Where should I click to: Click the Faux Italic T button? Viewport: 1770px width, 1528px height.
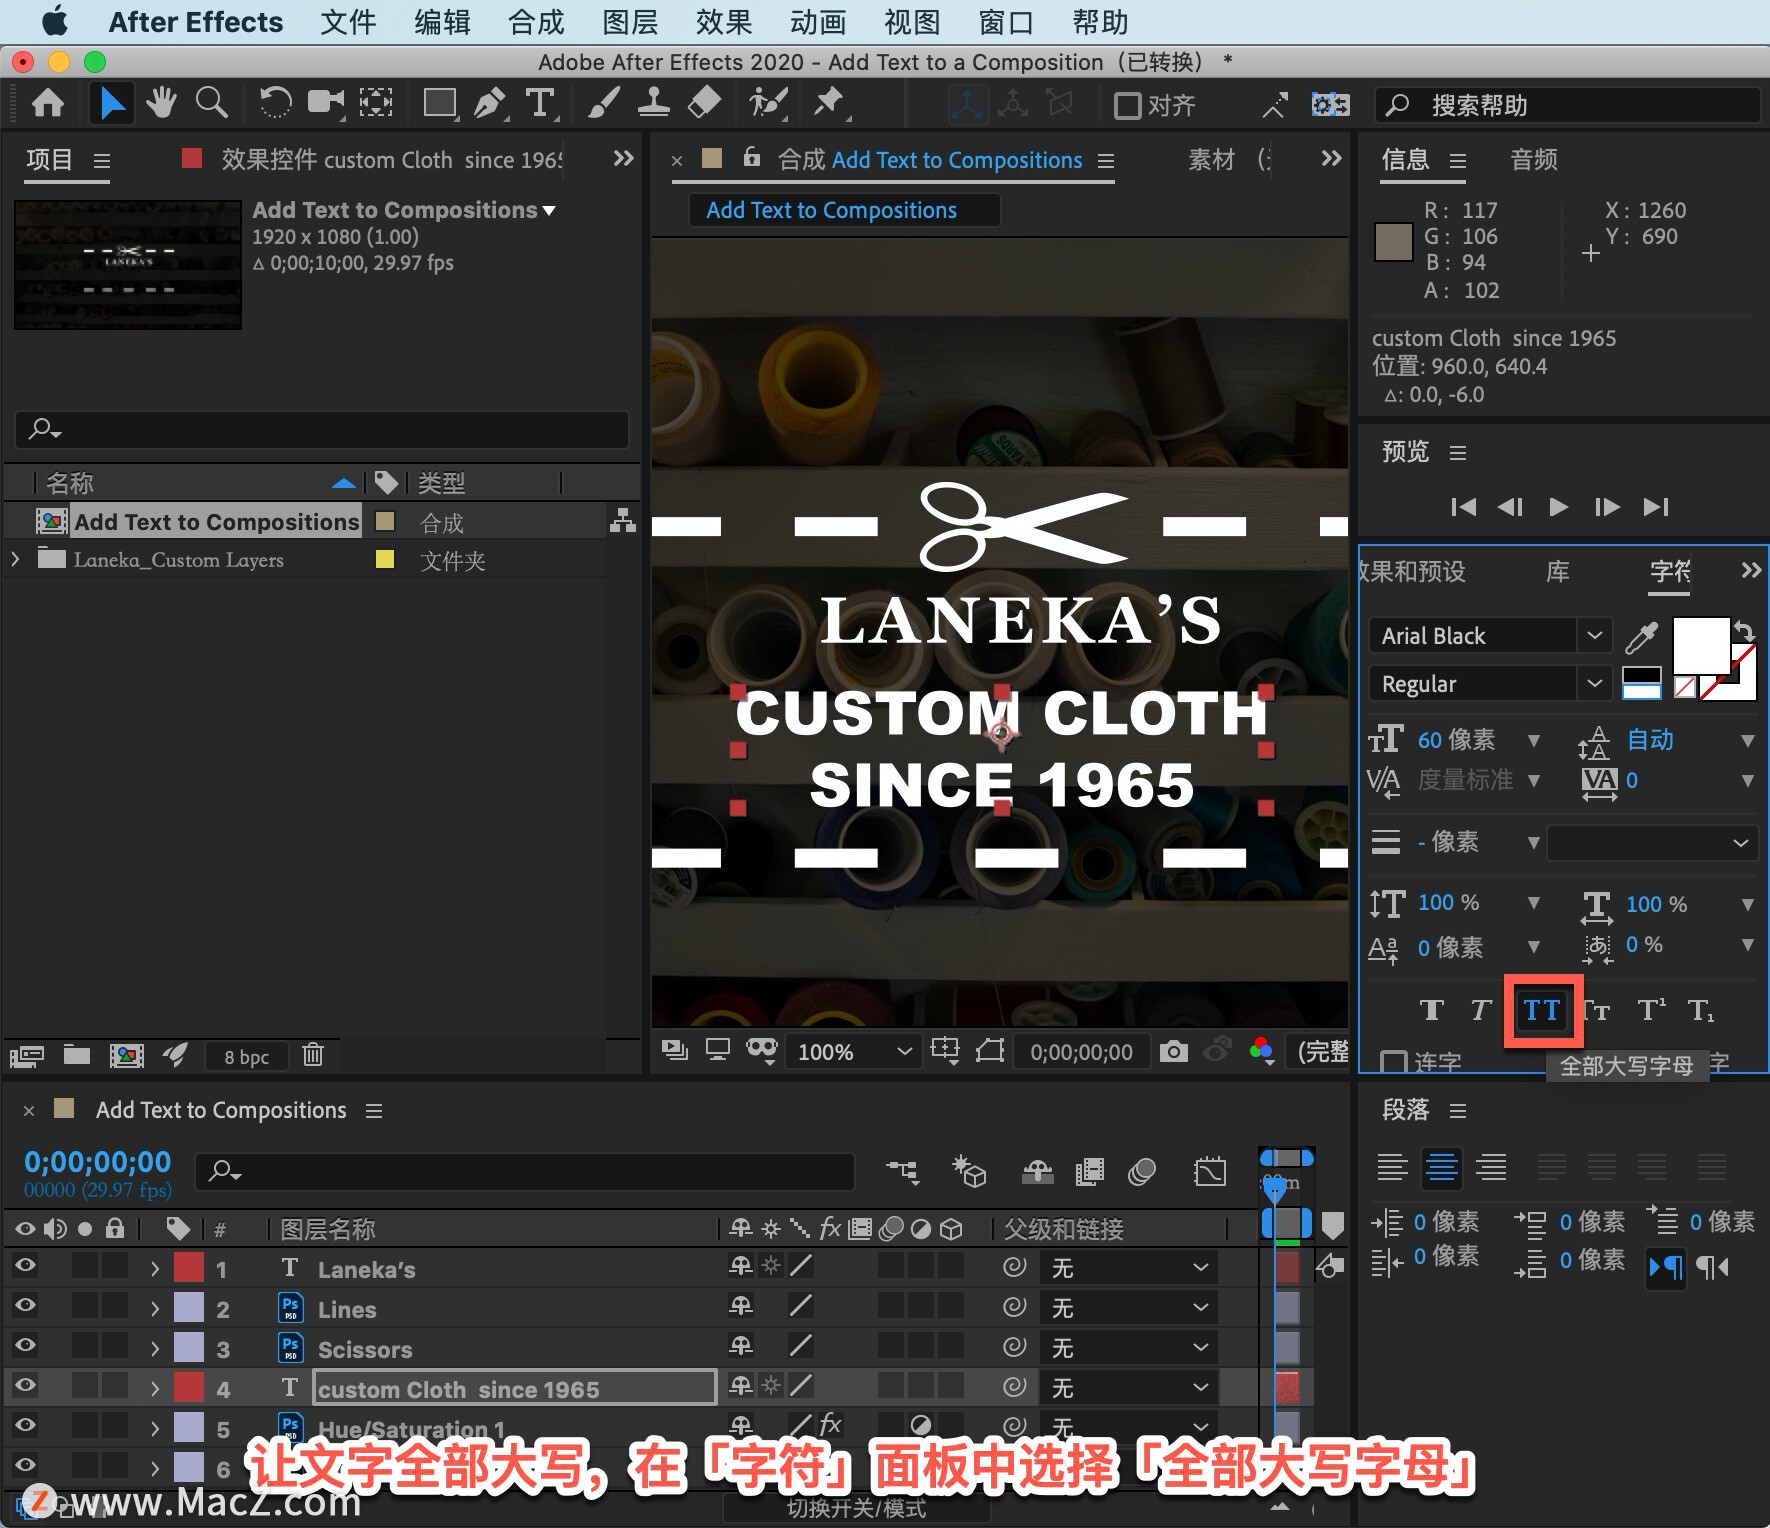coord(1481,1010)
